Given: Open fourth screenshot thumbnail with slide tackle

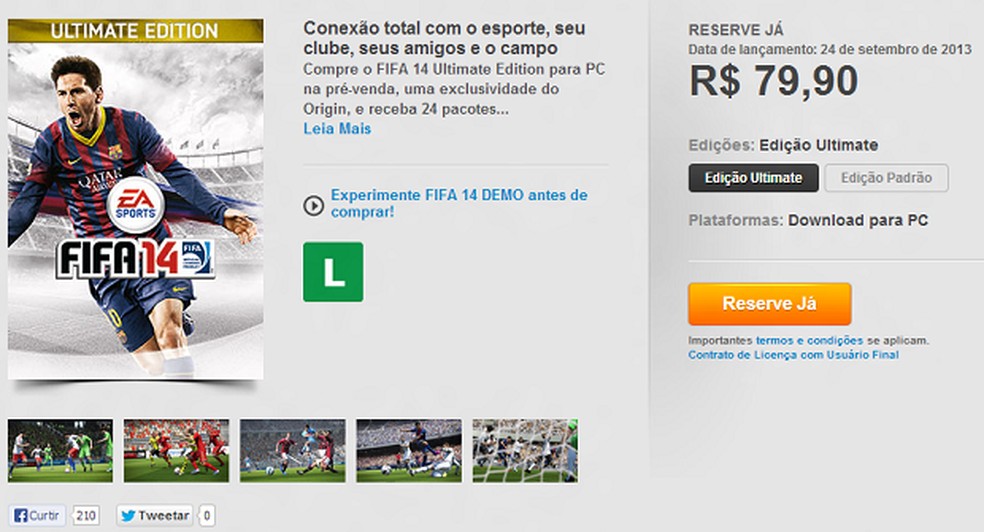Looking at the screenshot, I should pyautogui.click(x=409, y=451).
